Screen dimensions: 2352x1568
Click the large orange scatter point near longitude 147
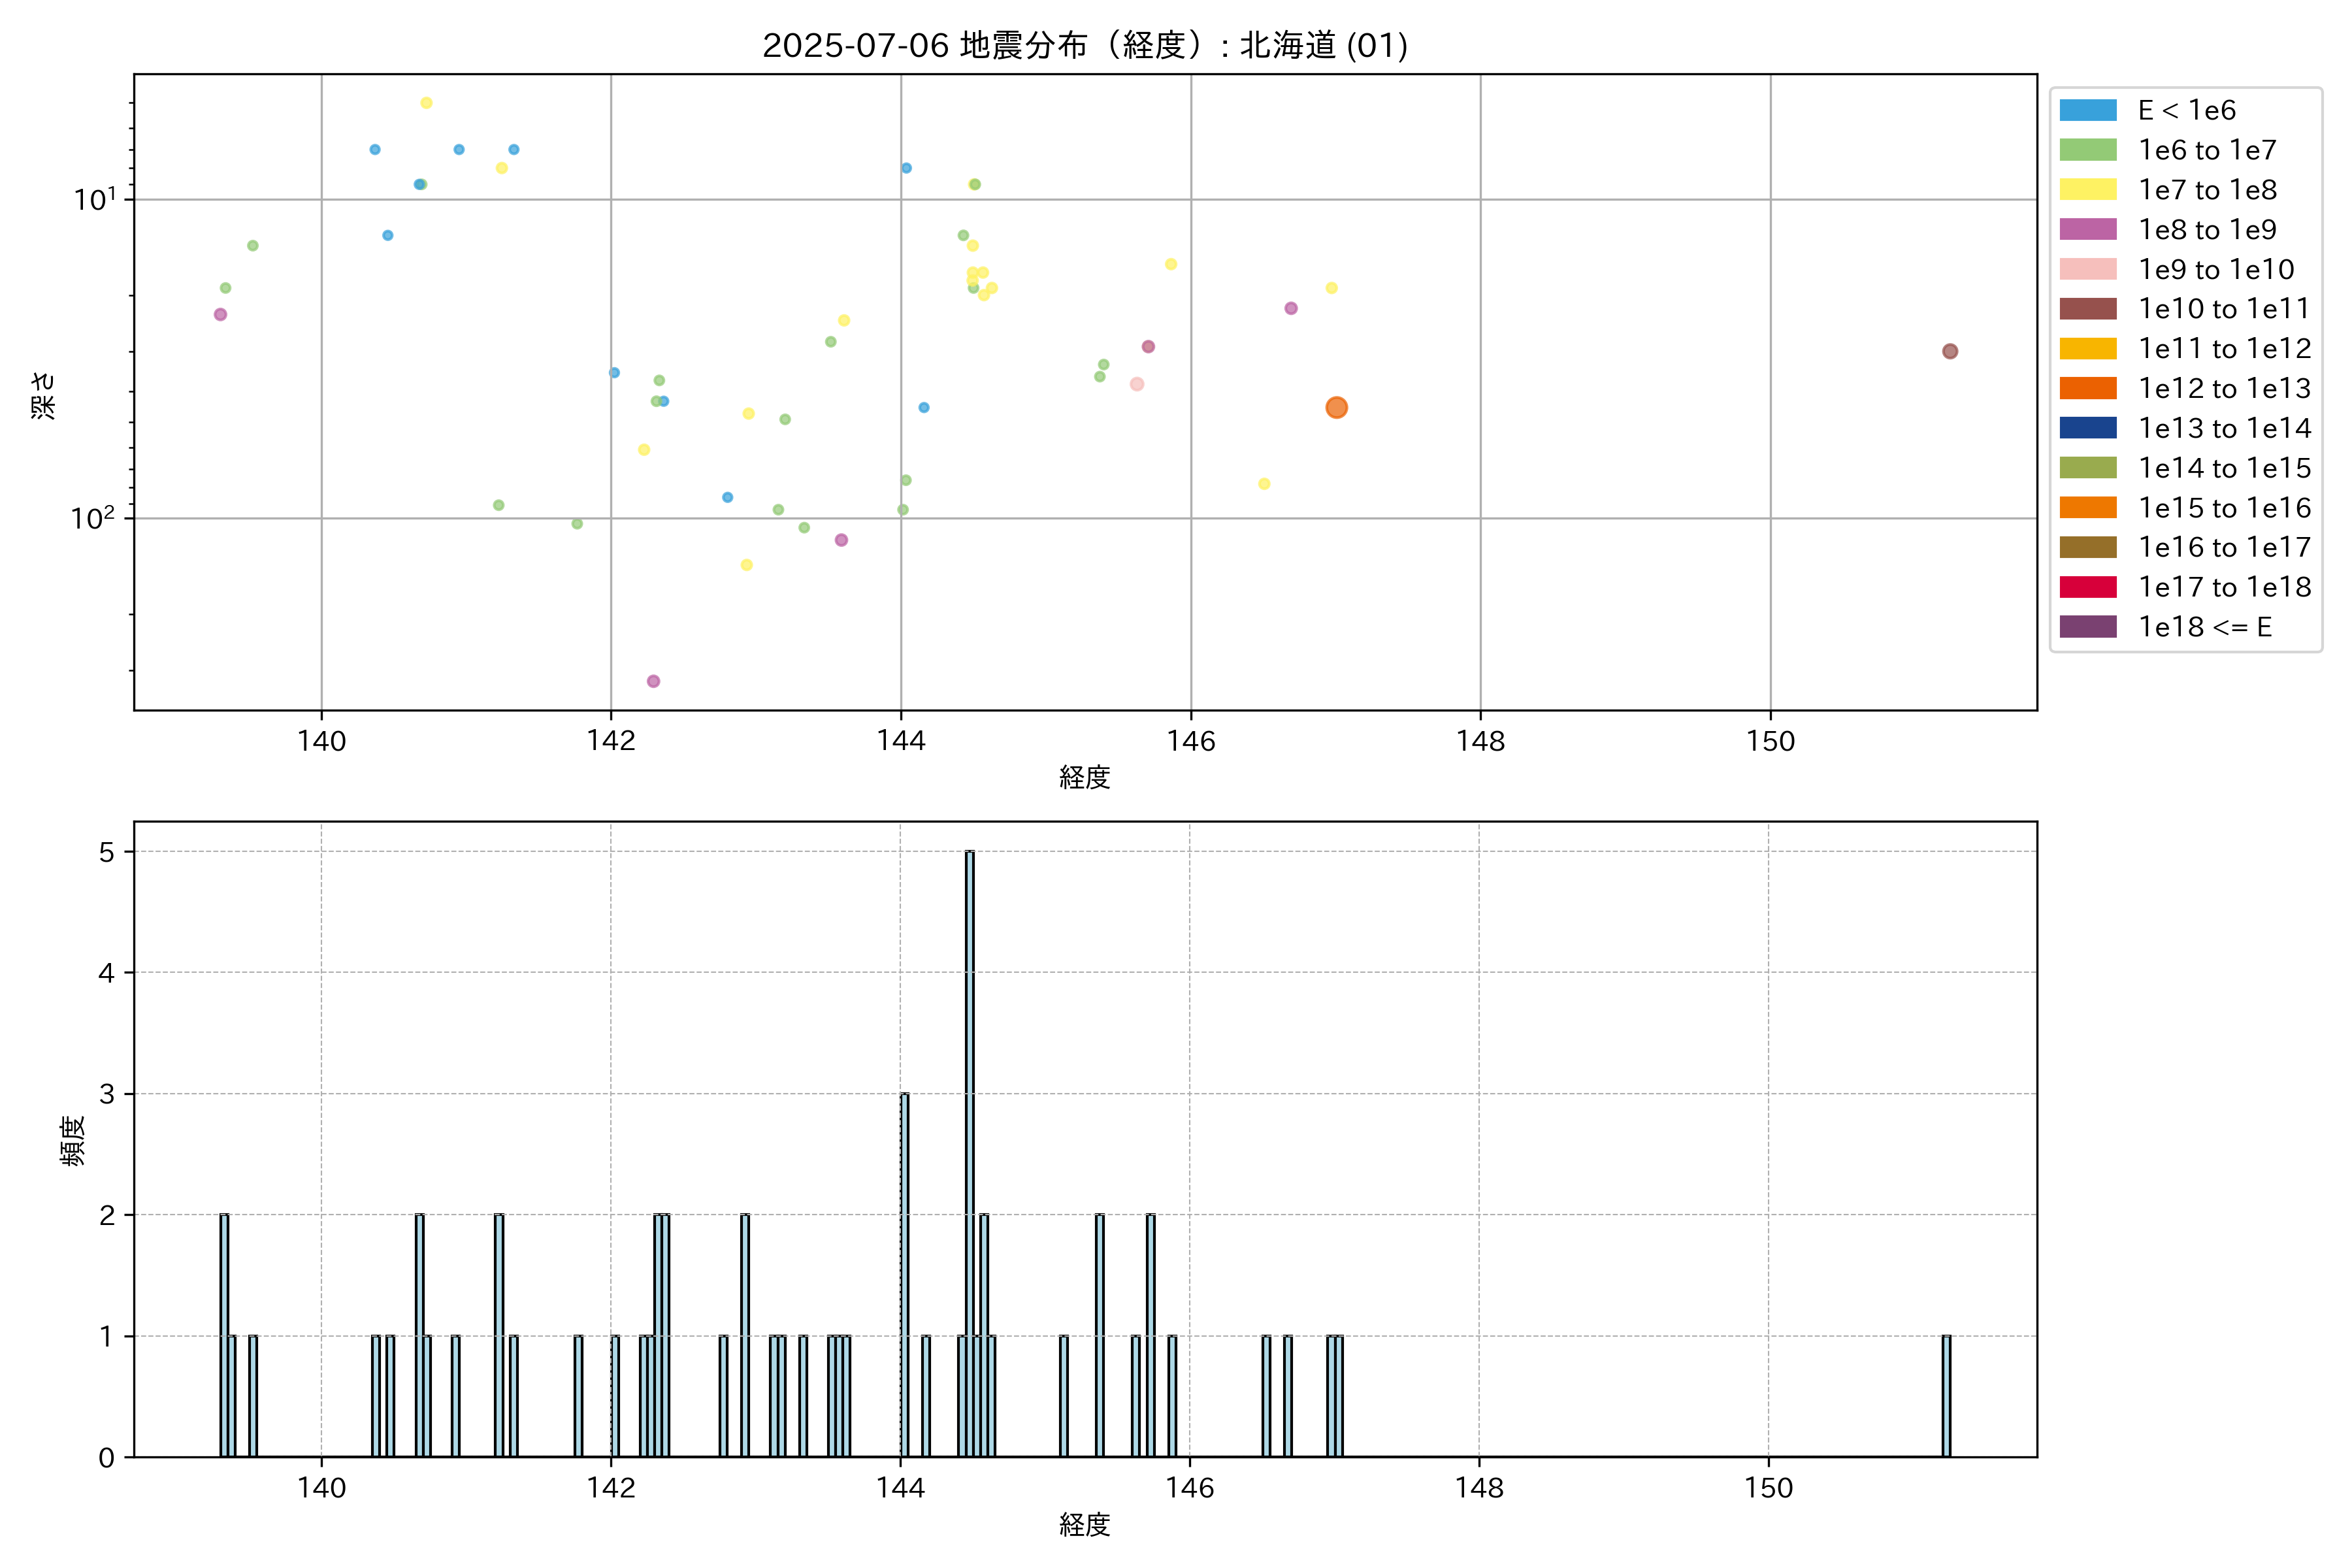pos(1336,407)
